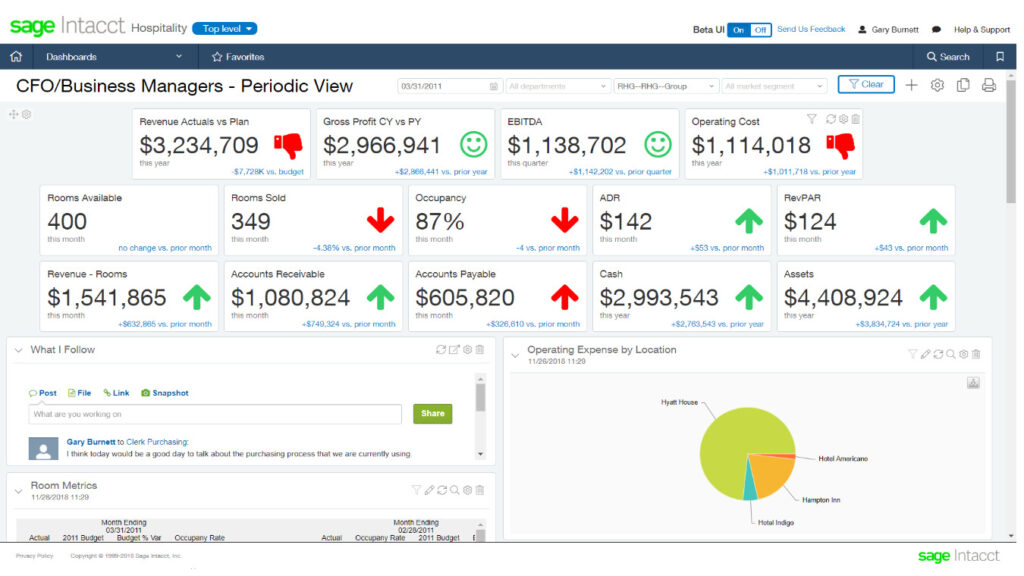Open settings gear in Operating Expense panel

click(964, 354)
